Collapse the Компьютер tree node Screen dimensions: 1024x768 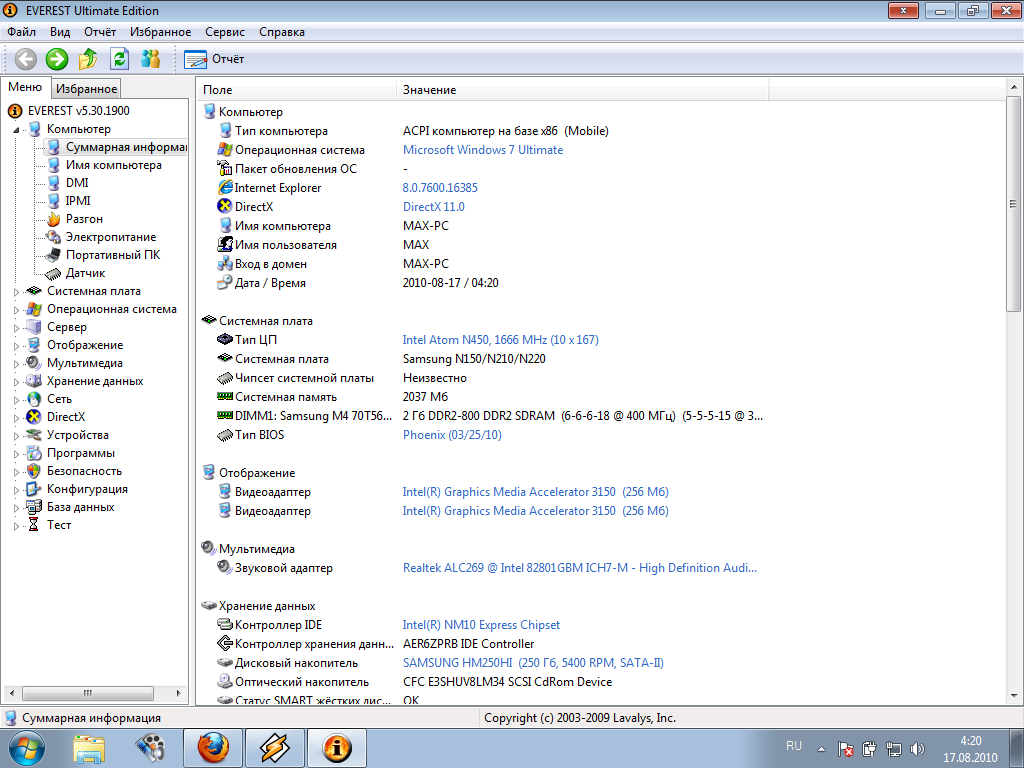(16, 129)
